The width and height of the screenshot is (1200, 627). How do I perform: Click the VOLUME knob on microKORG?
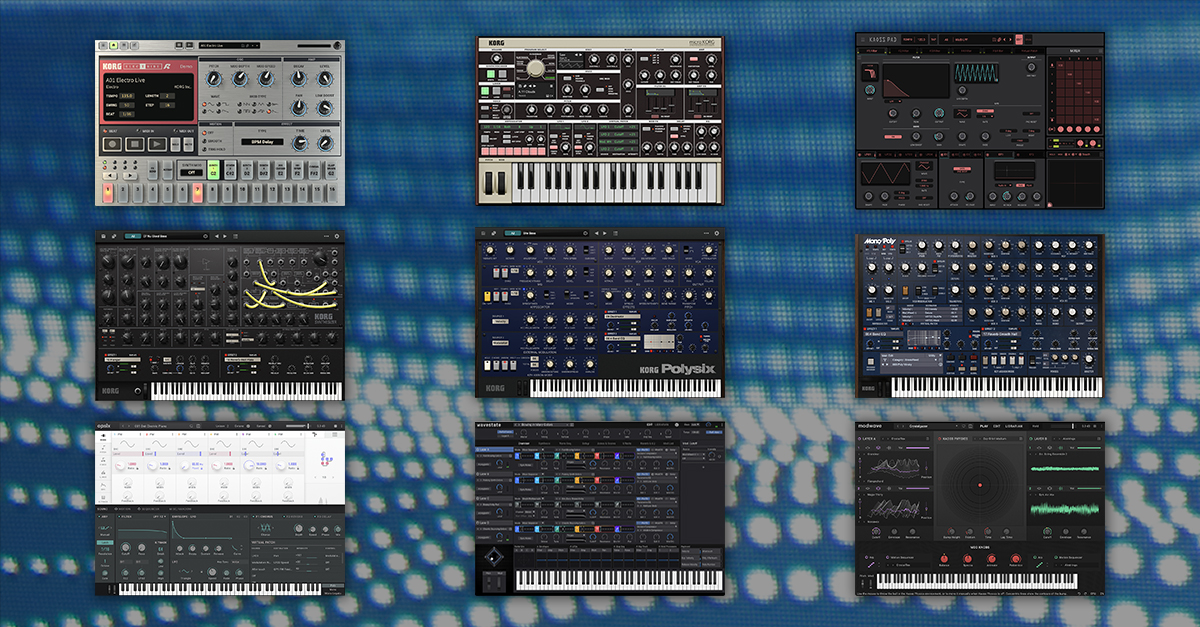(x=496, y=58)
